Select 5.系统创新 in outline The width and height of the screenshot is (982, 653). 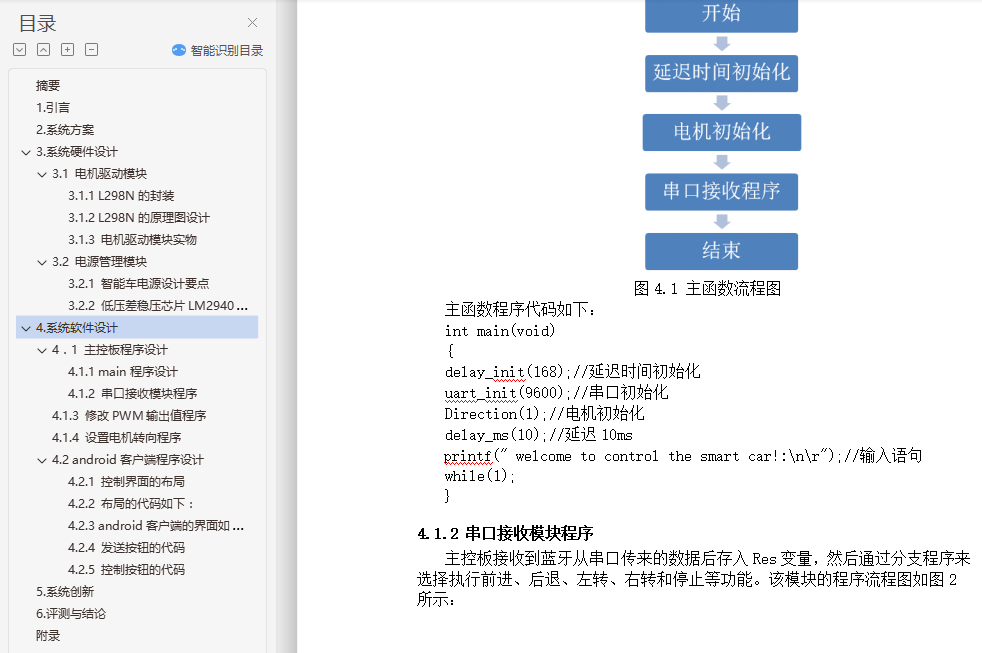(x=65, y=591)
